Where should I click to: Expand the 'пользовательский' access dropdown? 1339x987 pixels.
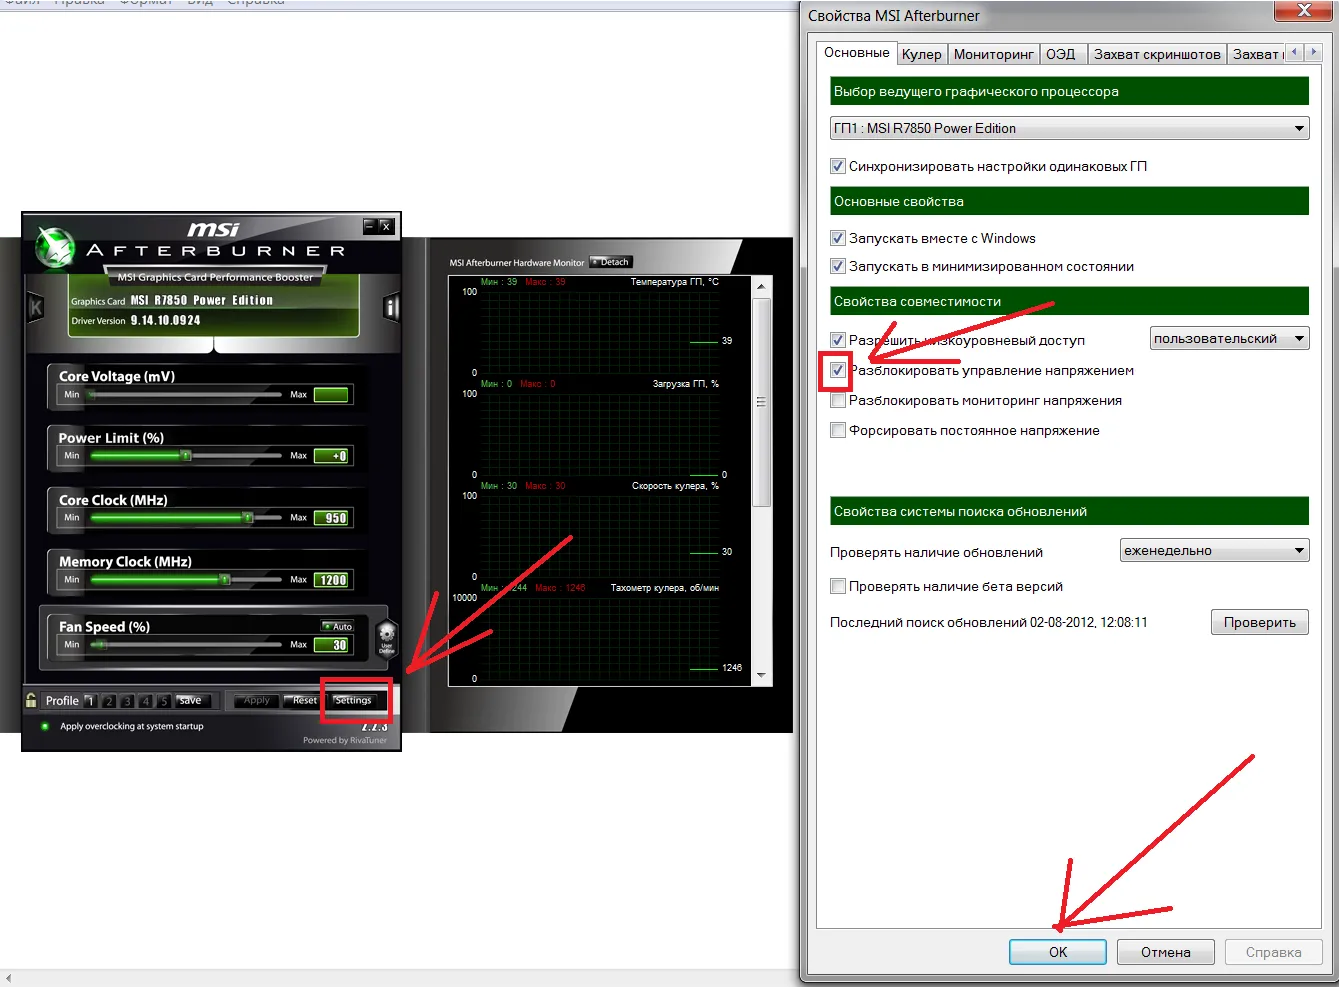1229,339
